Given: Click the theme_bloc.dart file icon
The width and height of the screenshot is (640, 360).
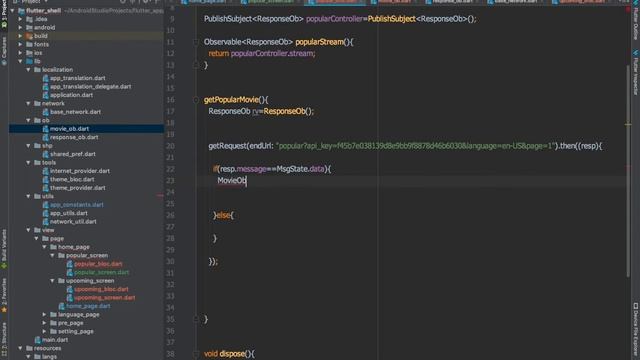Looking at the screenshot, I should pos(45,179).
